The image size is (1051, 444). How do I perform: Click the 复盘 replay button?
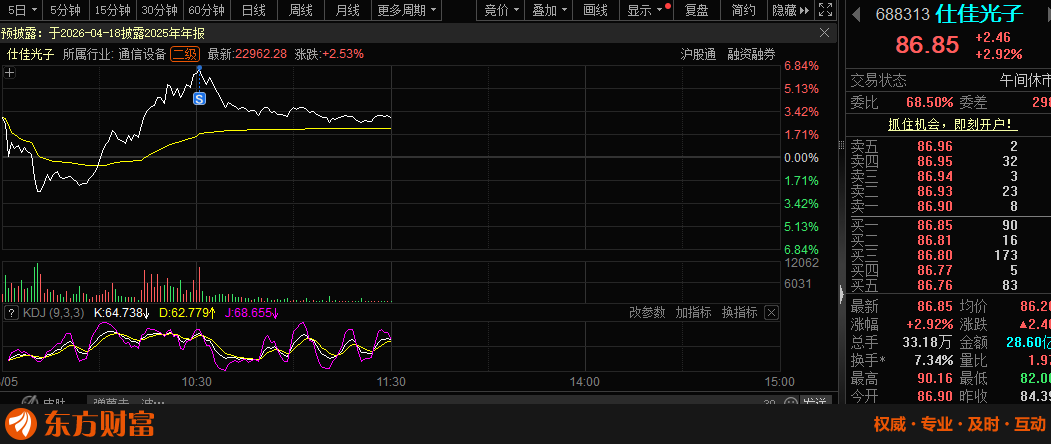click(696, 10)
